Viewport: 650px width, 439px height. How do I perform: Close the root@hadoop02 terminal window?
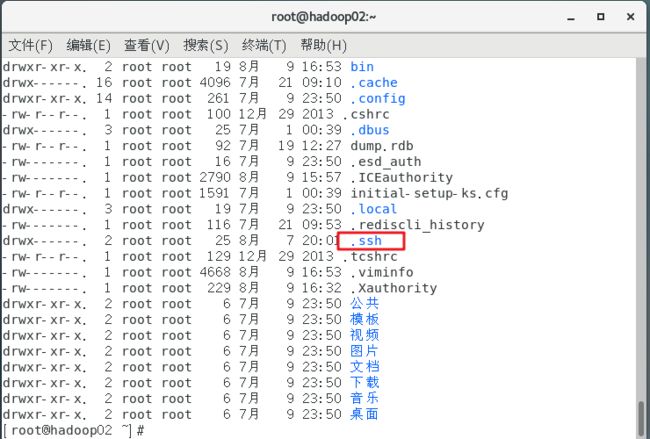click(x=631, y=17)
